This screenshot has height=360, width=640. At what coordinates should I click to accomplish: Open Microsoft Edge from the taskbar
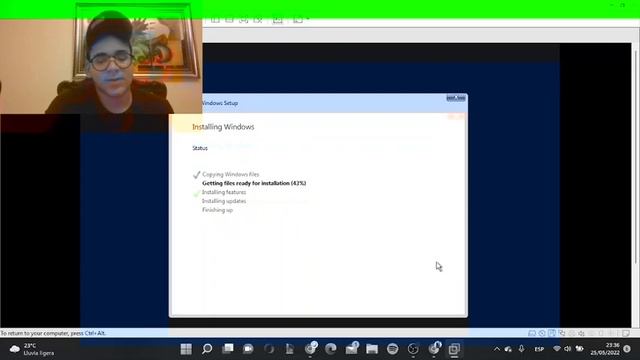click(331, 349)
